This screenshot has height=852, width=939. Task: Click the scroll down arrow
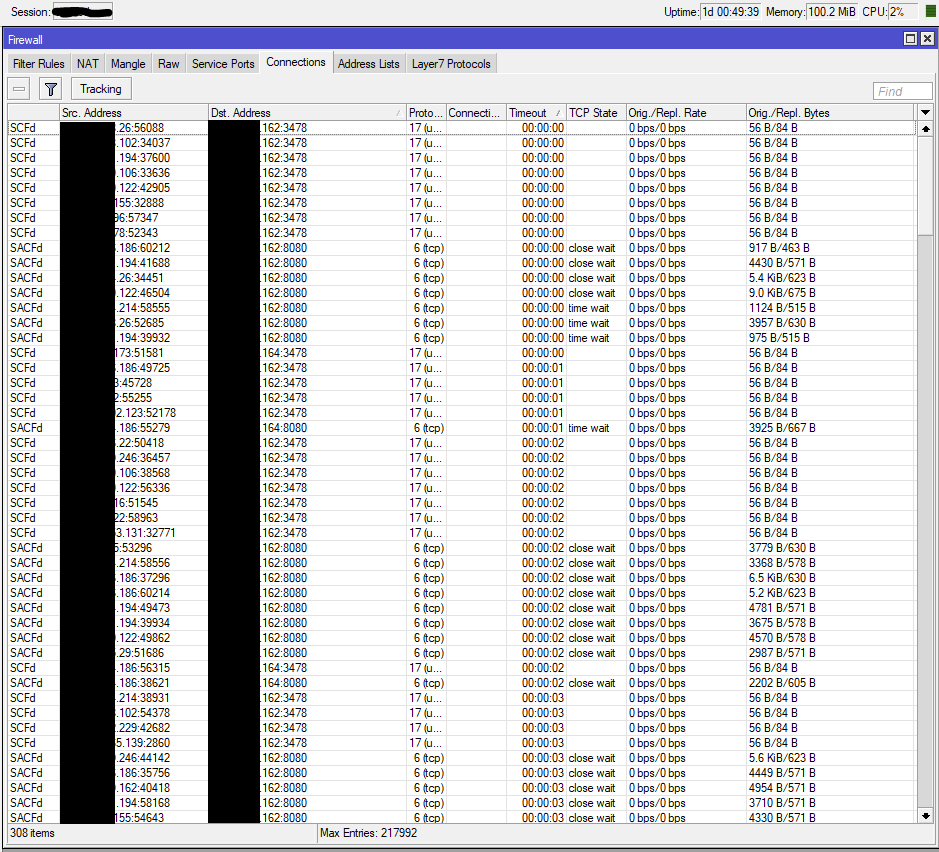click(925, 815)
